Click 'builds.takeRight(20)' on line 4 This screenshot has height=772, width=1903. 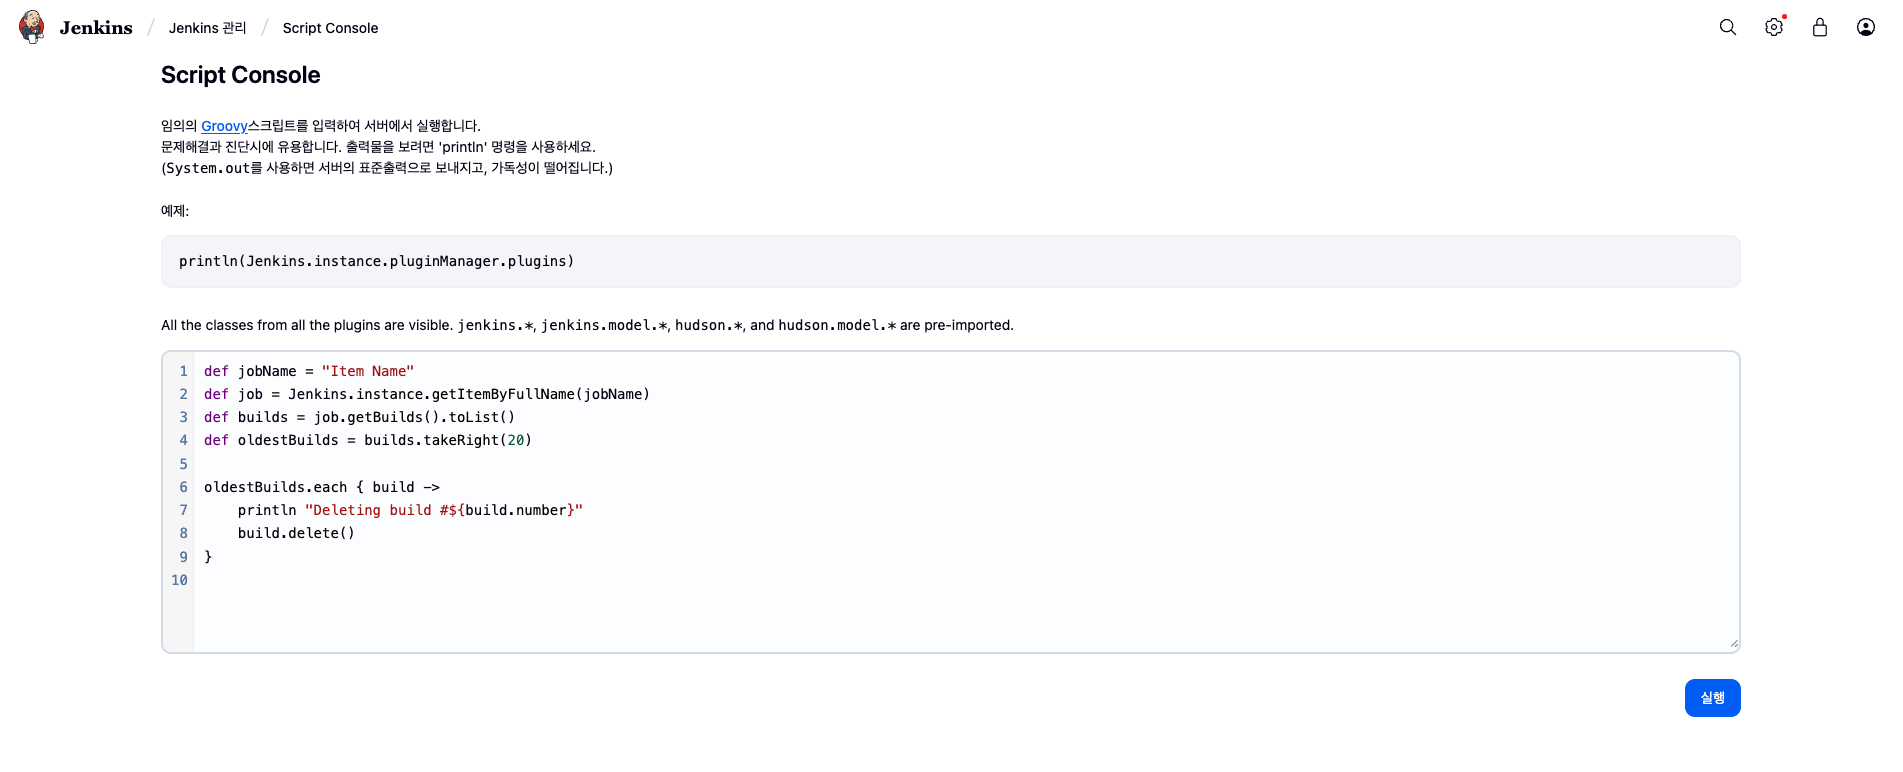click(448, 440)
